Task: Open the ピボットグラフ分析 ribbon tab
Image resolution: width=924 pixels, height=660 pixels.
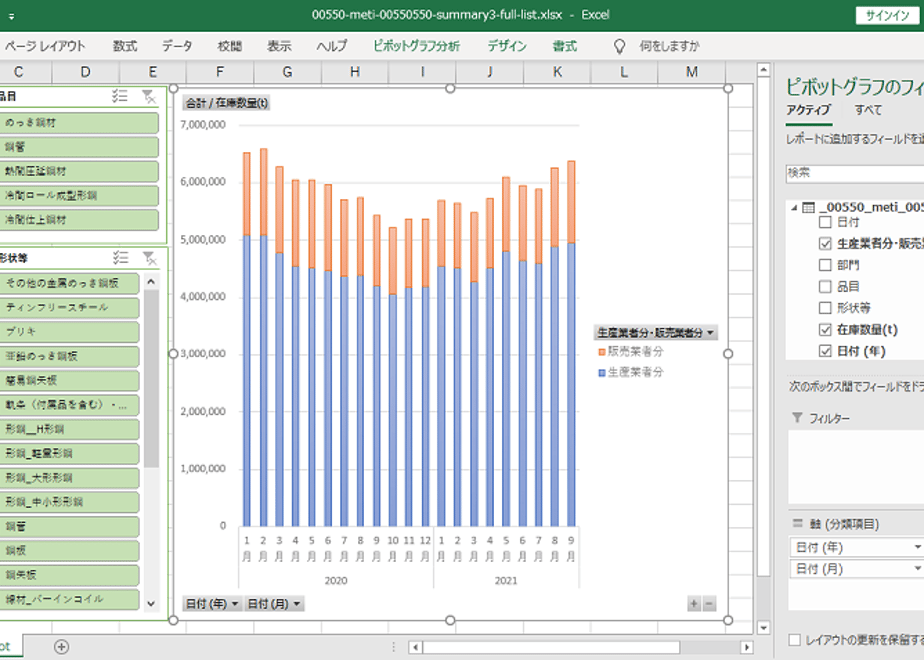Action: (x=416, y=46)
